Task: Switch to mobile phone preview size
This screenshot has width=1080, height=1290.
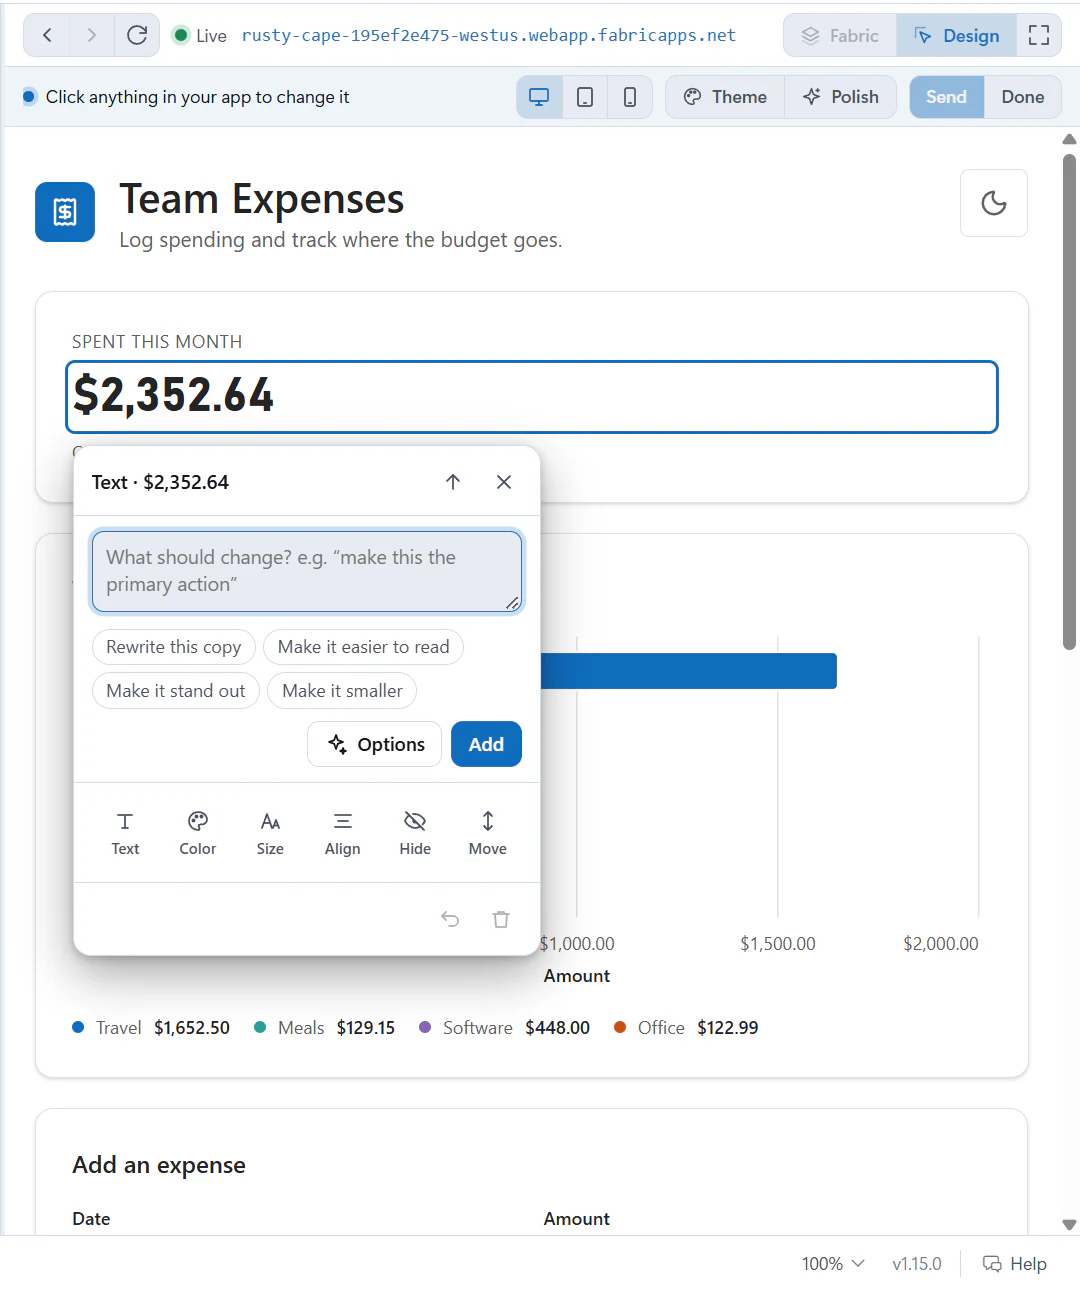Action: pos(630,97)
